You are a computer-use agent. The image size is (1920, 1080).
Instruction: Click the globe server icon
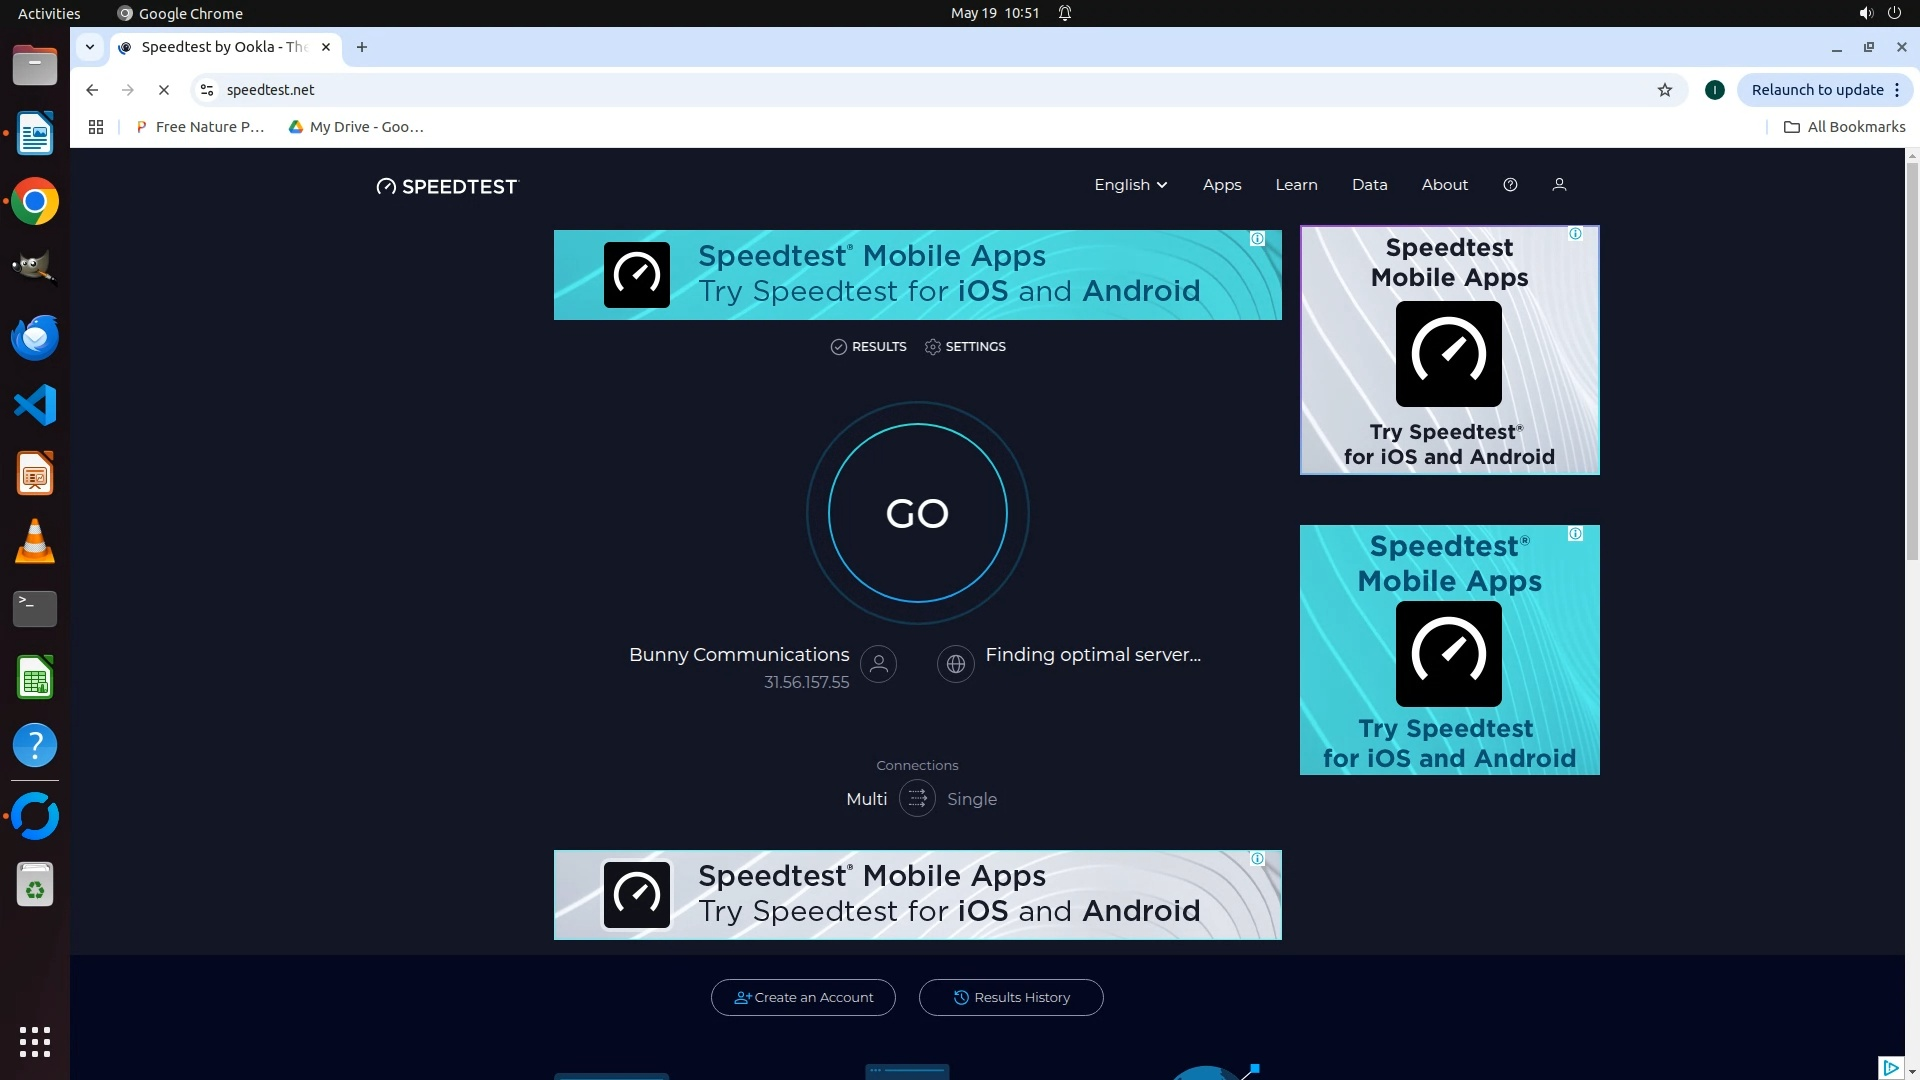coord(955,664)
